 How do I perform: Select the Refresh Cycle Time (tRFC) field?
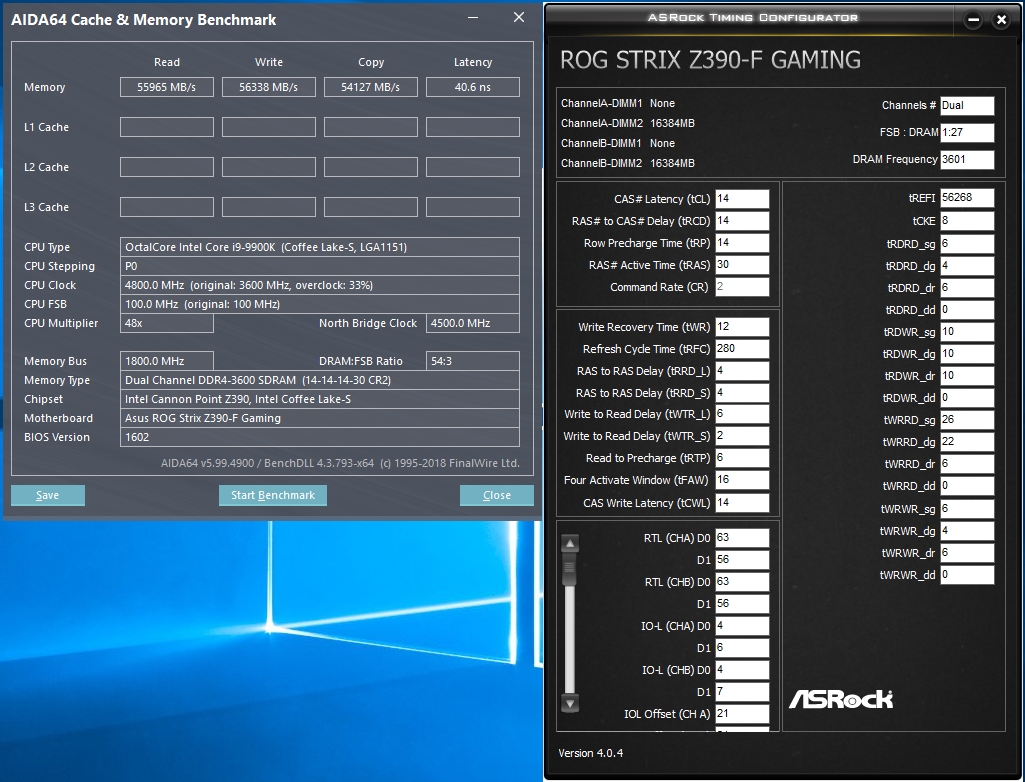742,348
